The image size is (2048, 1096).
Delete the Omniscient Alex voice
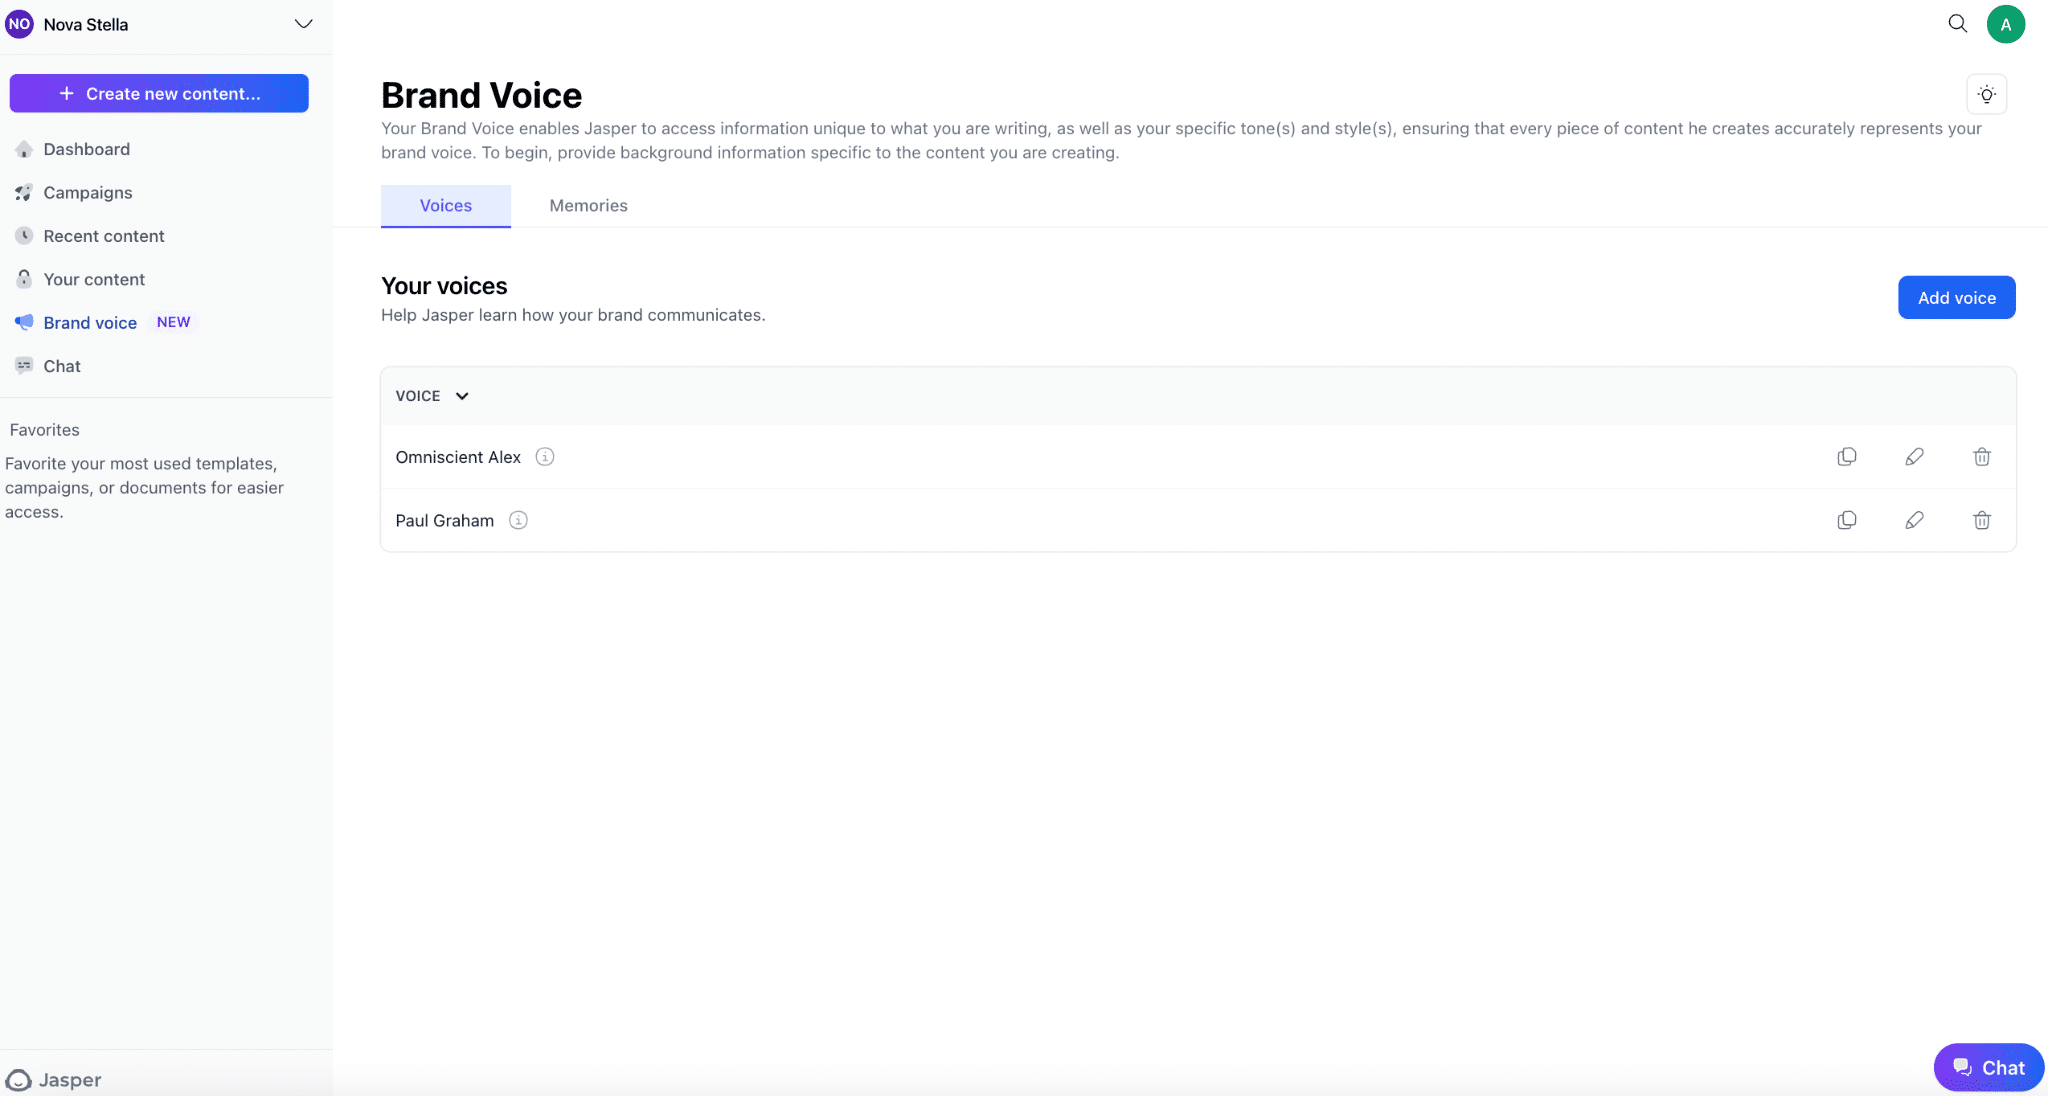point(1981,457)
